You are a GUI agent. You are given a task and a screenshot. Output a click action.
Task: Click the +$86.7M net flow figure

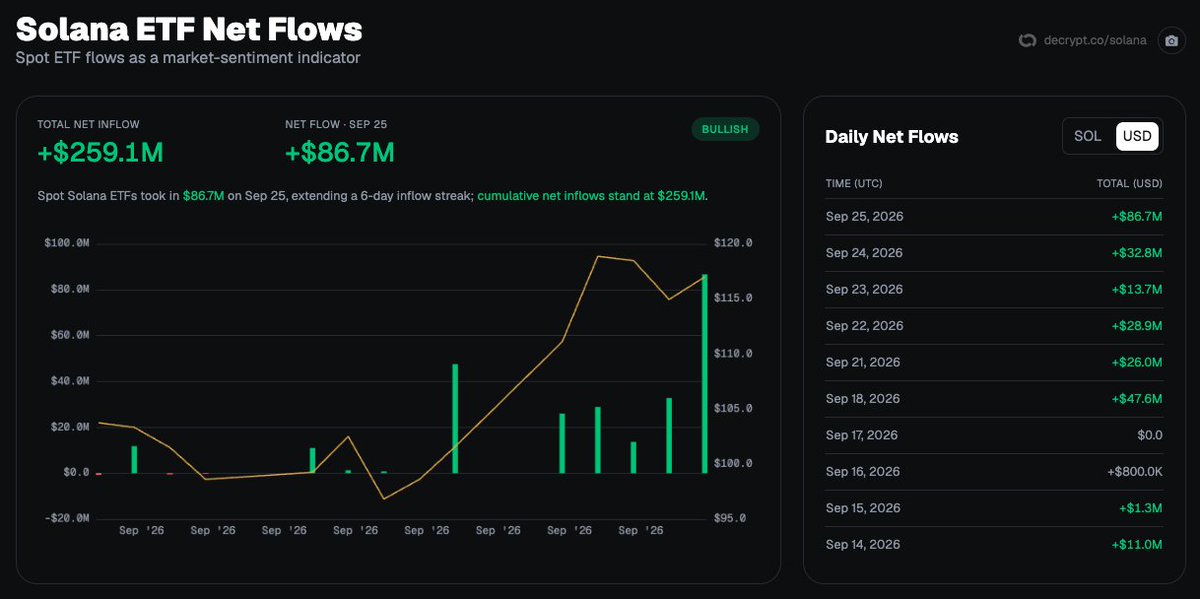coord(339,153)
